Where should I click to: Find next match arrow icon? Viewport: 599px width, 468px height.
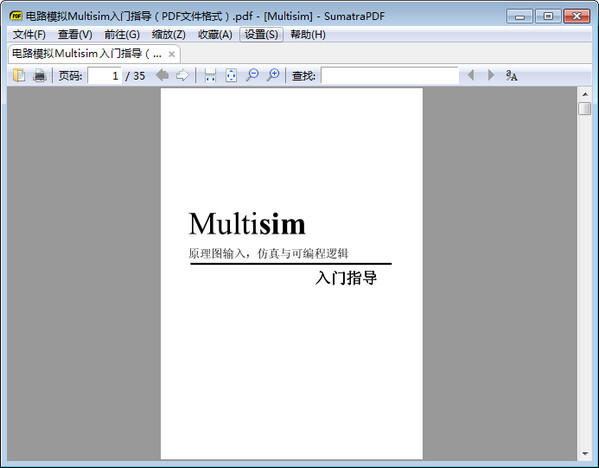point(491,75)
